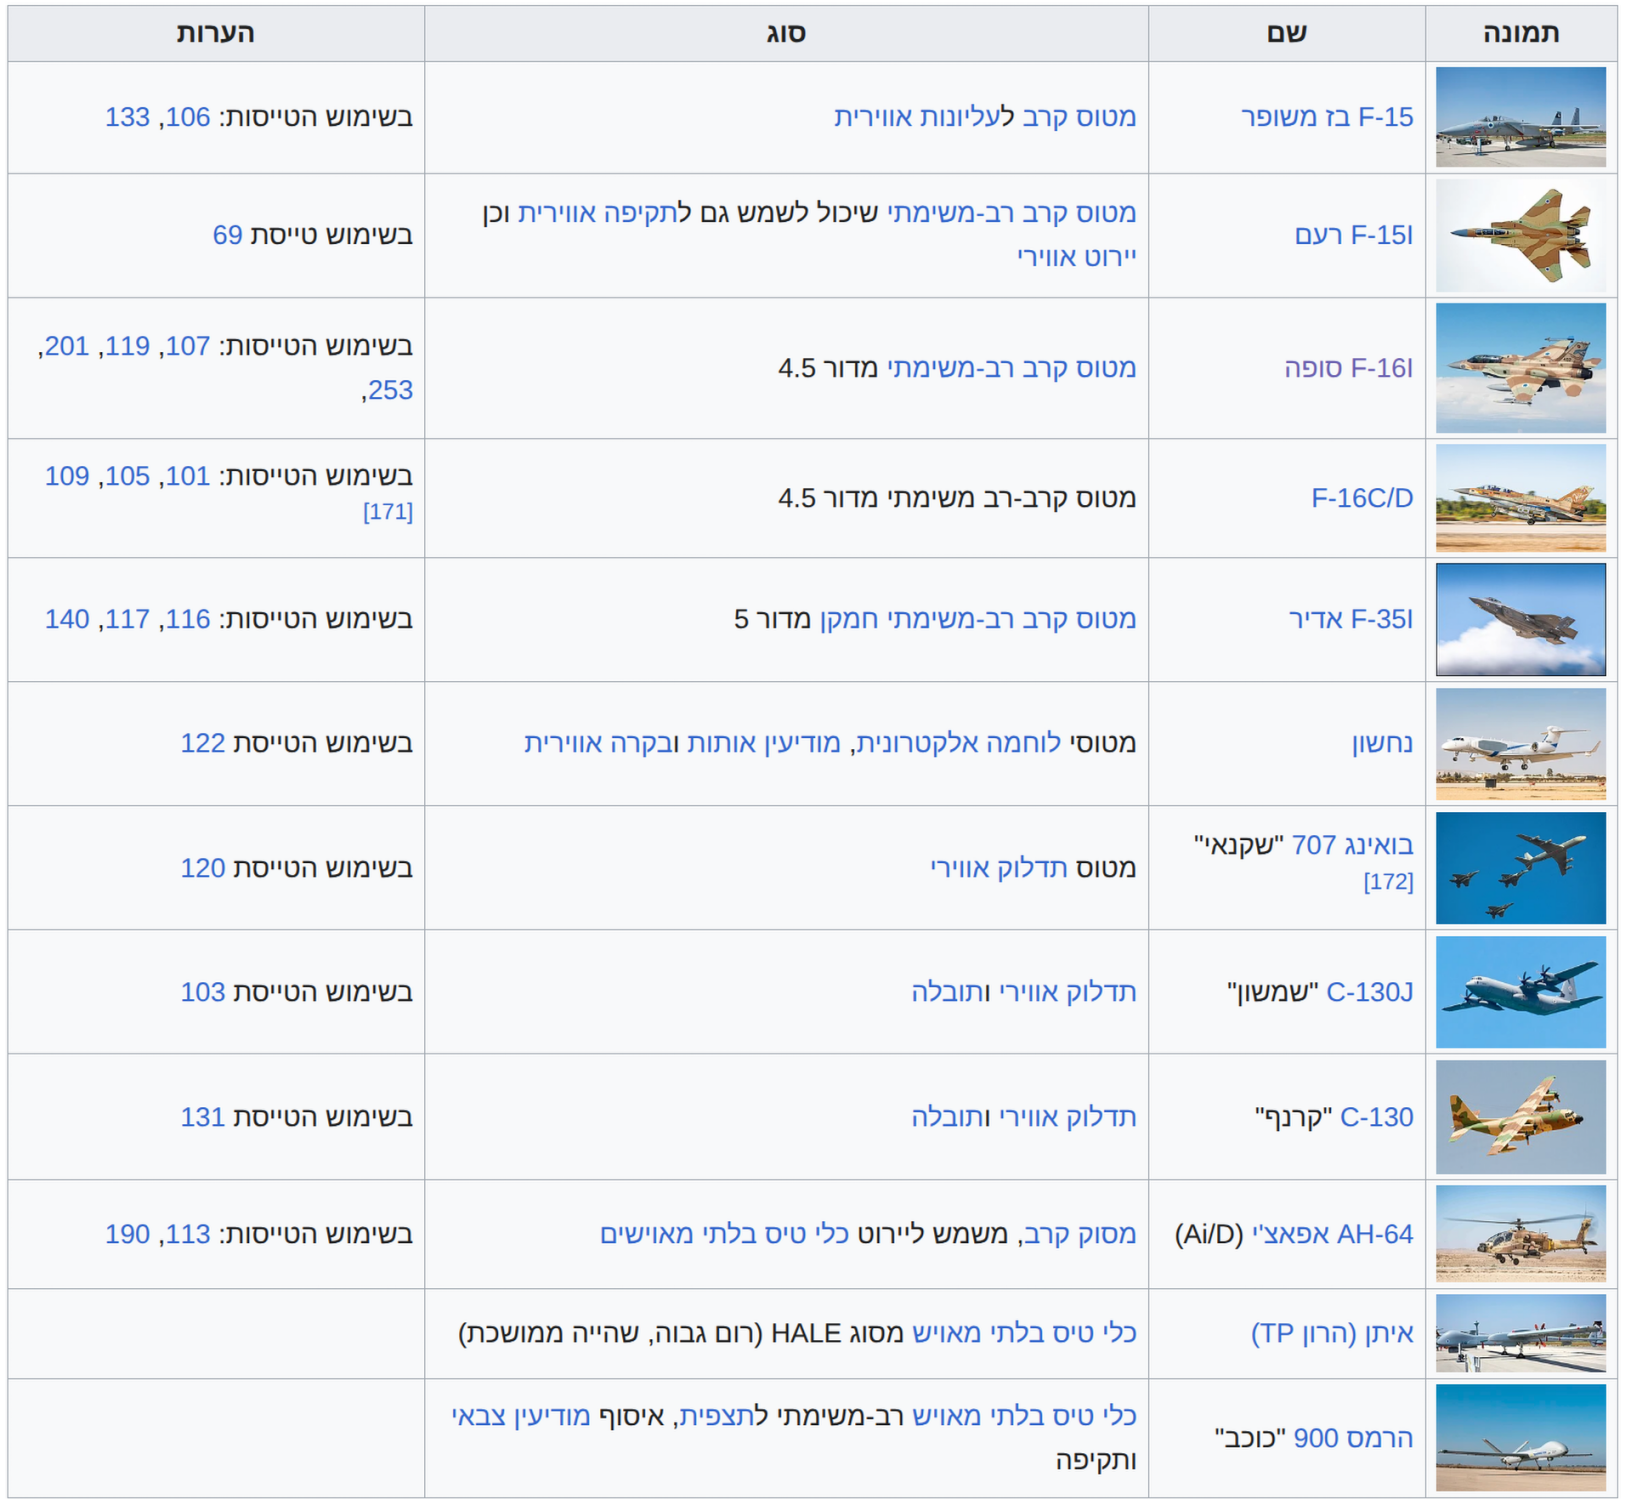1625x1499 pixels.
Task: Open the F-15 Baz aircraft thumbnail image
Action: [1520, 117]
